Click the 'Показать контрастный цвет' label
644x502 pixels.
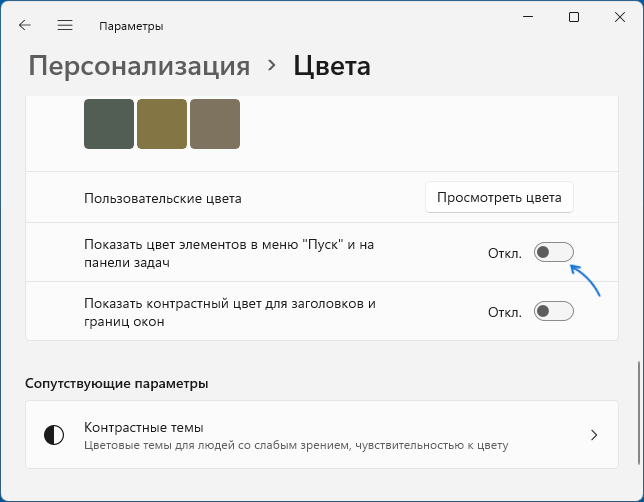230,312
